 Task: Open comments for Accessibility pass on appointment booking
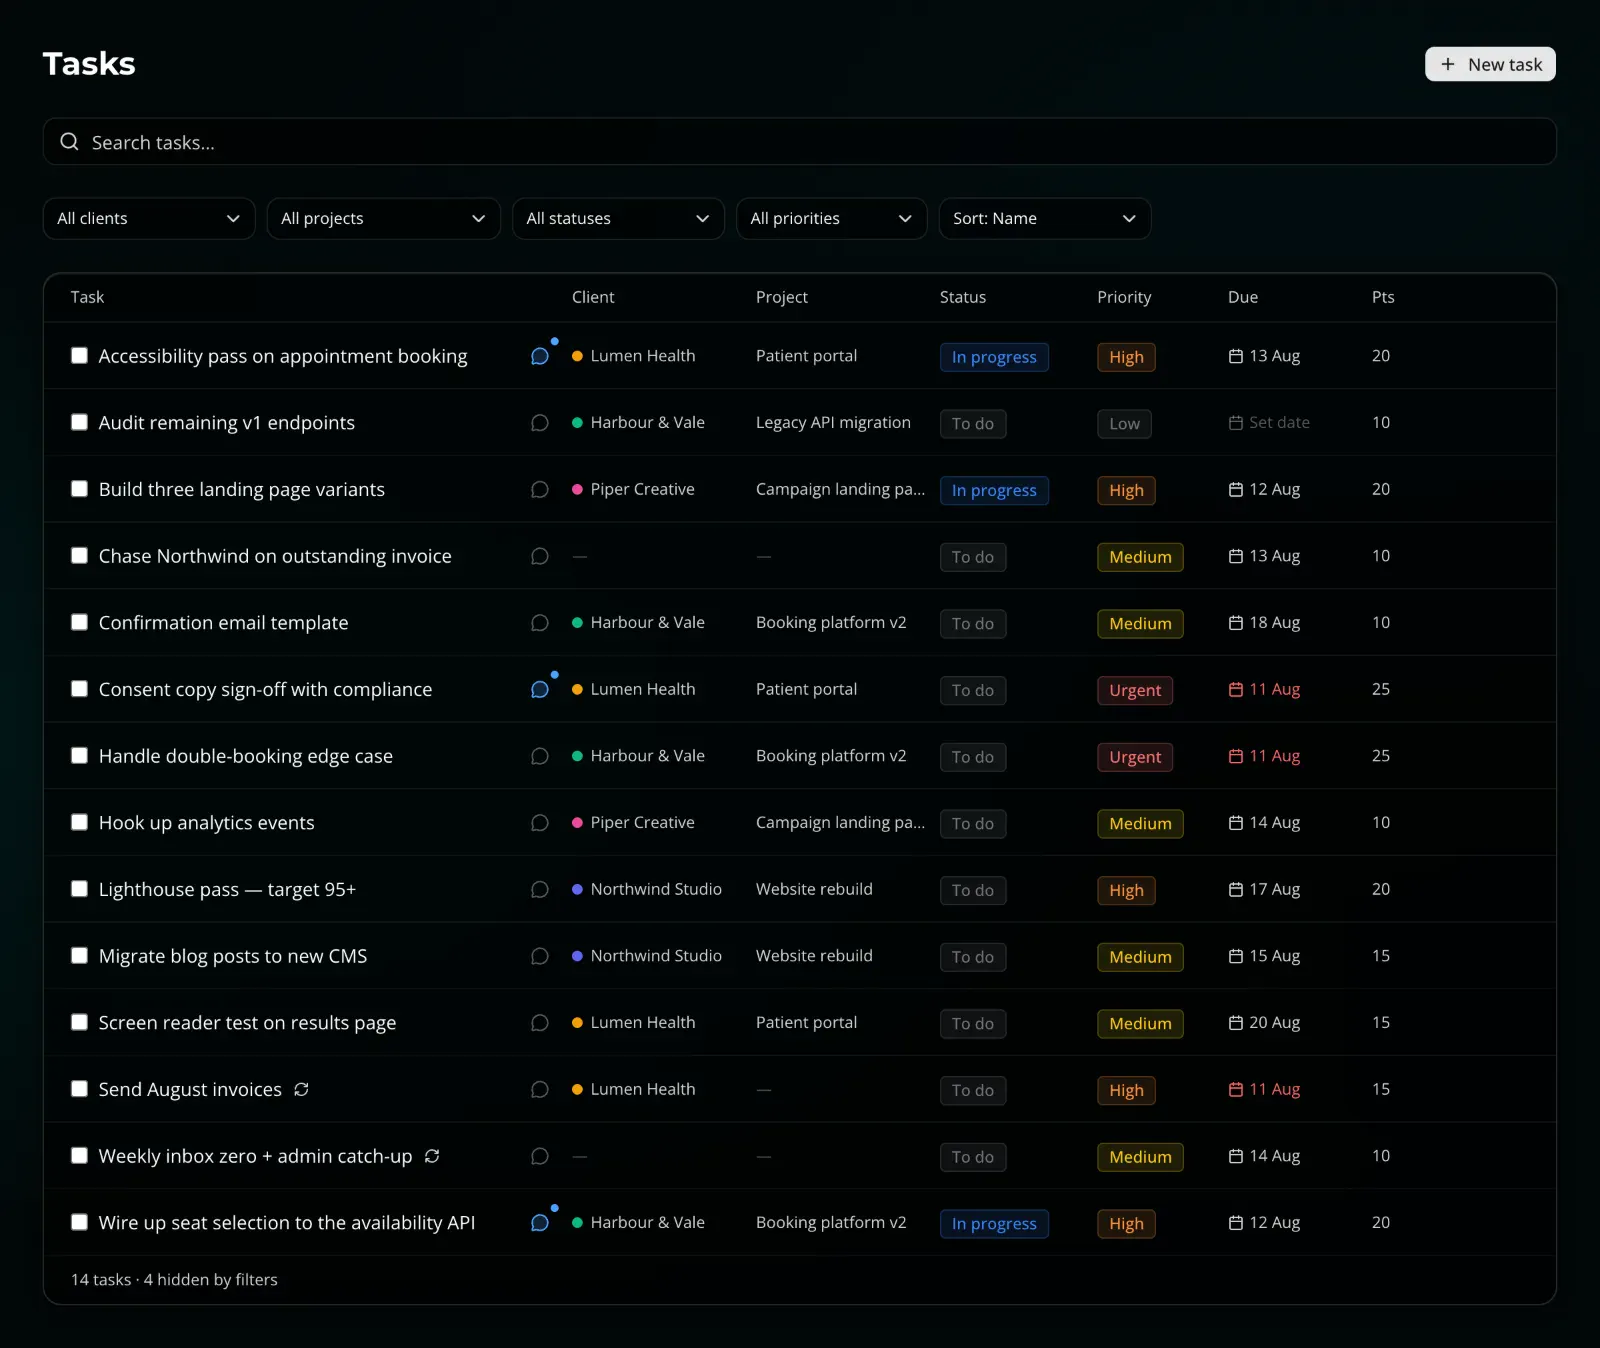(540, 356)
